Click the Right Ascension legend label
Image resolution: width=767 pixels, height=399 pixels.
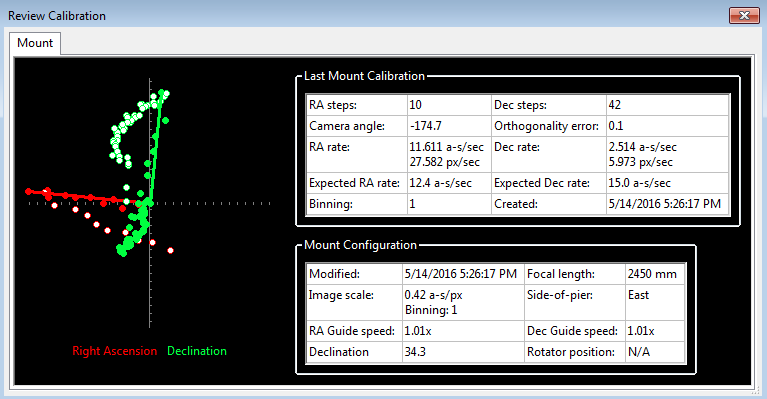click(x=114, y=351)
